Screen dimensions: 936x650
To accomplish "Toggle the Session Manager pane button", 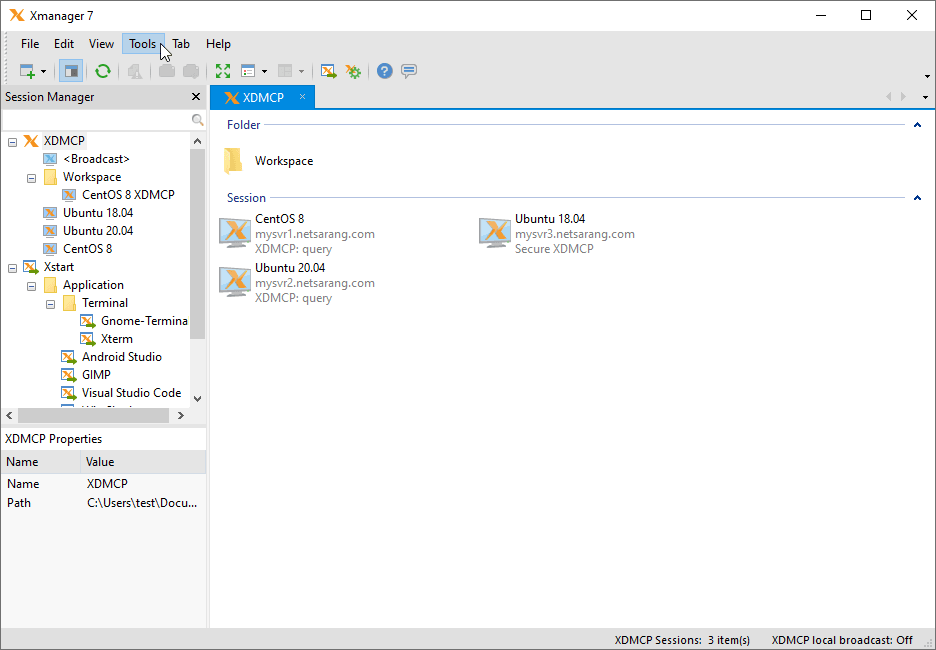I will [x=72, y=72].
